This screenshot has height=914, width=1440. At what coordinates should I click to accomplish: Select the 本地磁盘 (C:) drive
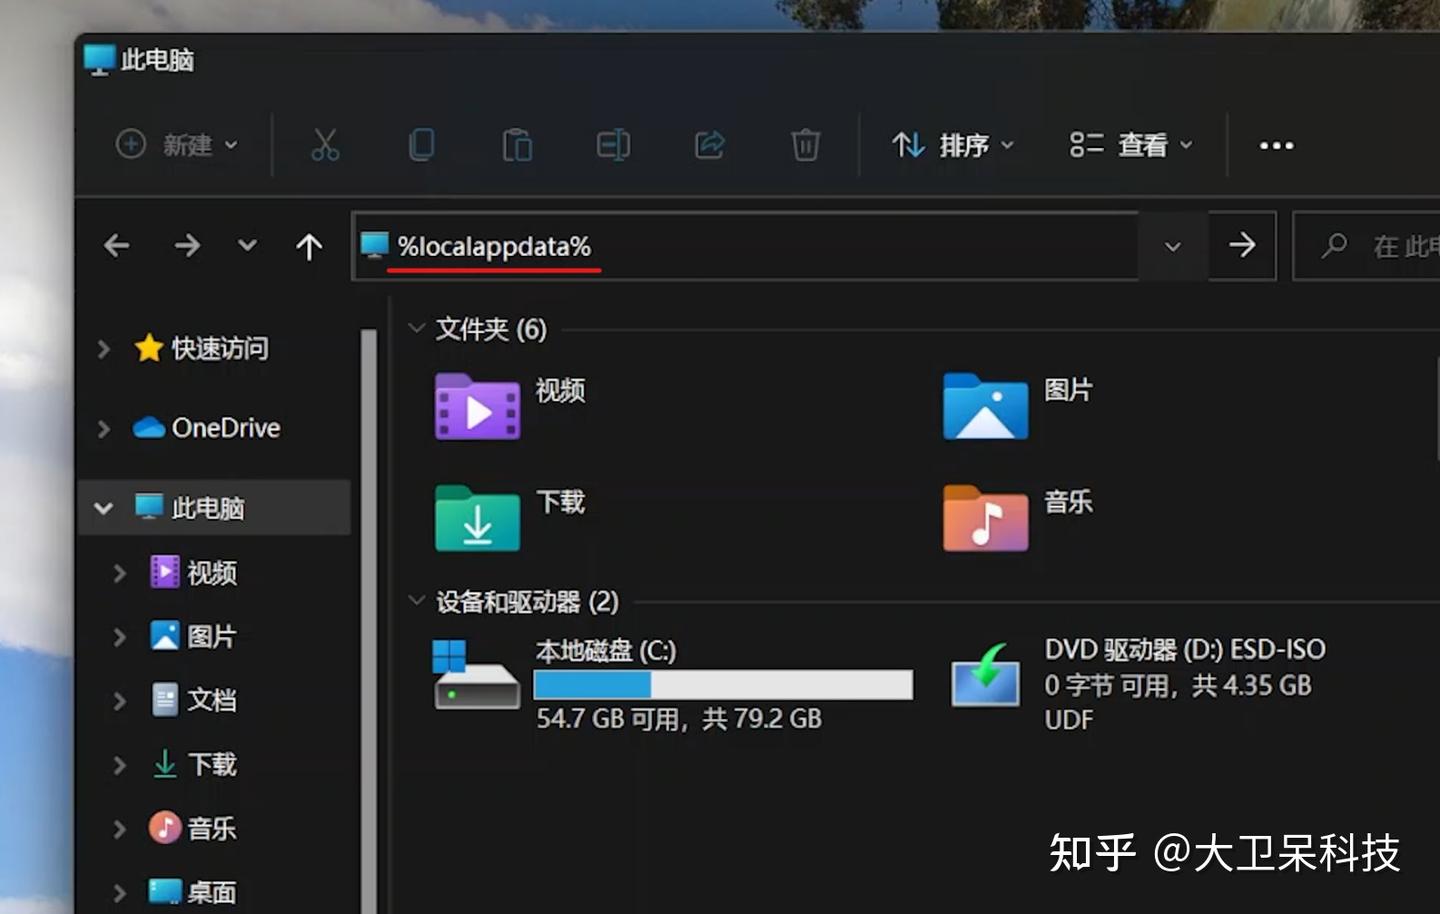[672, 686]
